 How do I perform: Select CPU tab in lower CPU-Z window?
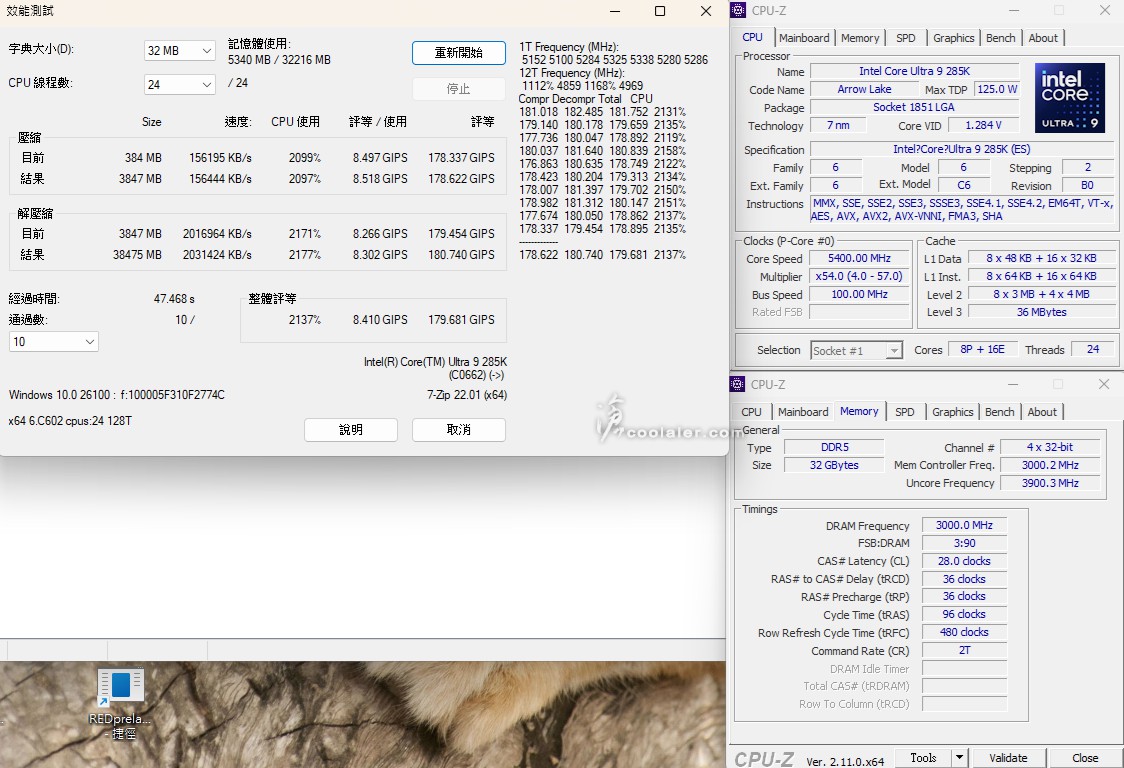click(751, 412)
